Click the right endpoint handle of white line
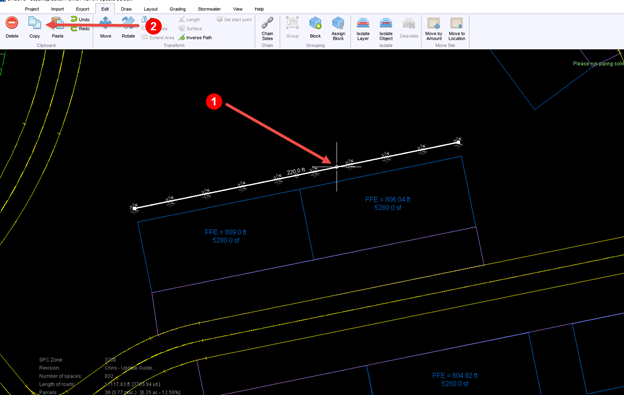 click(458, 142)
